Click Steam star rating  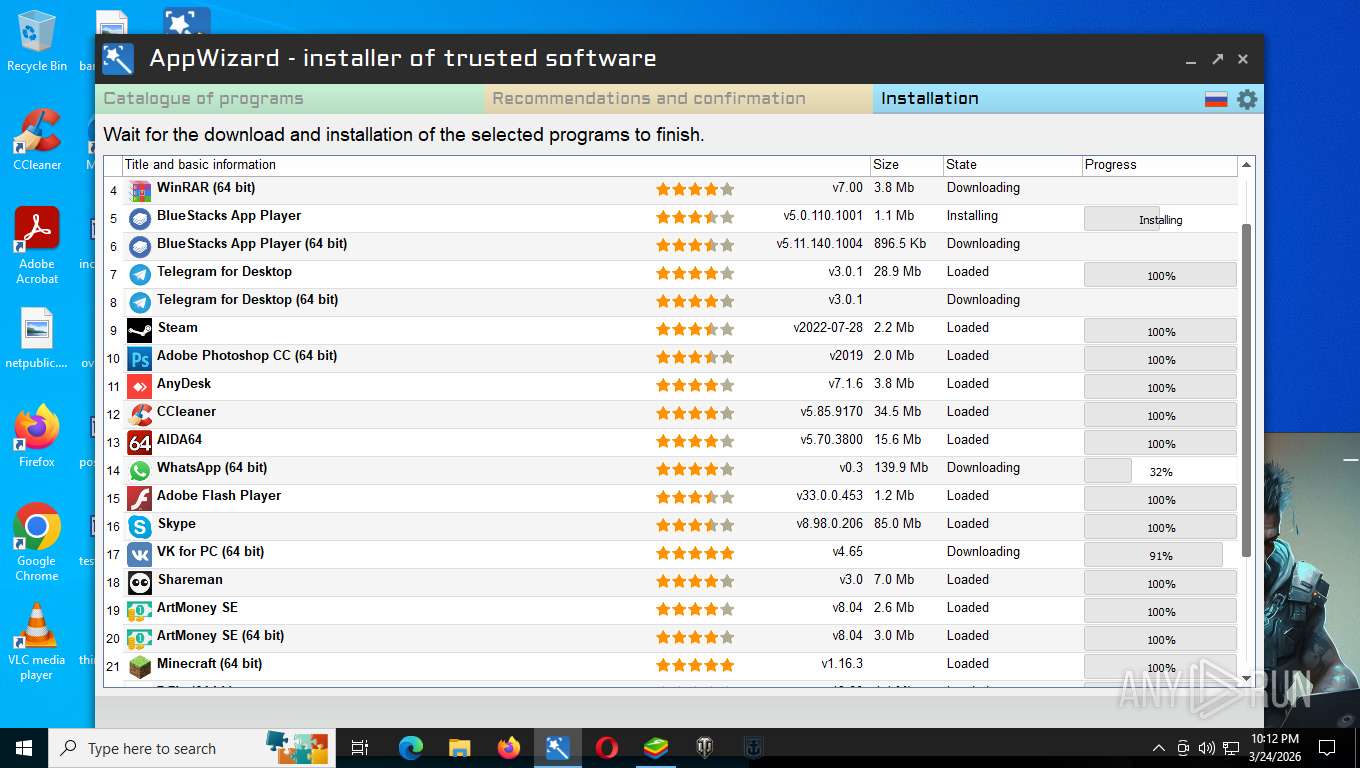[695, 329]
